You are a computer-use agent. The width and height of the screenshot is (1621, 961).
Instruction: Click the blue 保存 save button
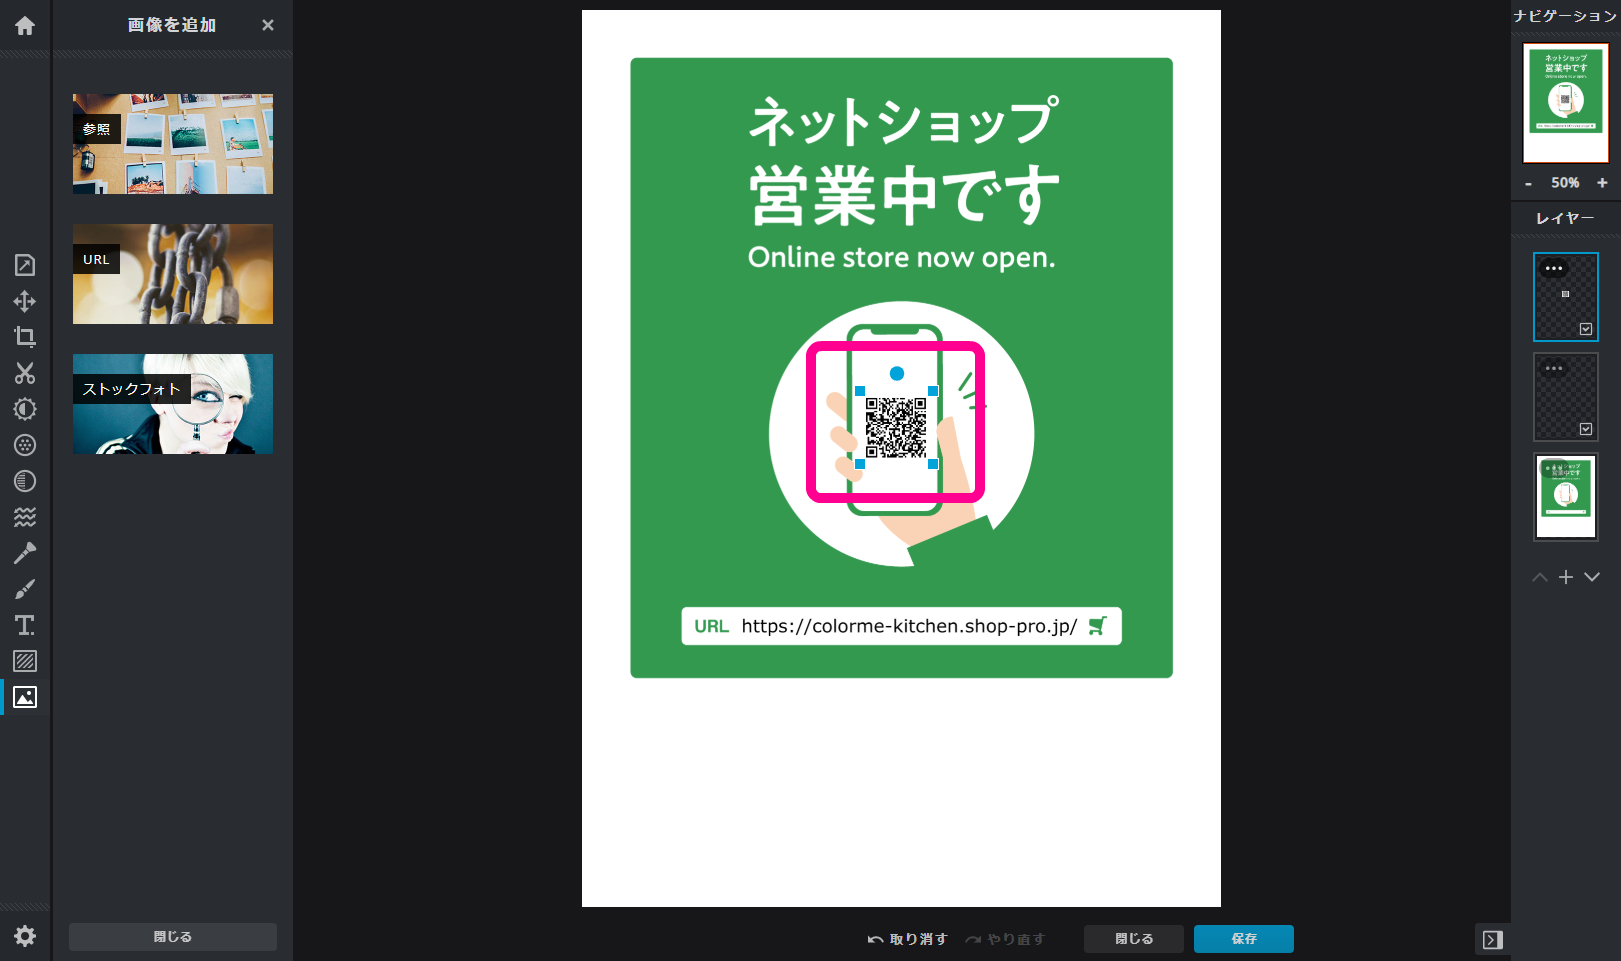click(1244, 939)
